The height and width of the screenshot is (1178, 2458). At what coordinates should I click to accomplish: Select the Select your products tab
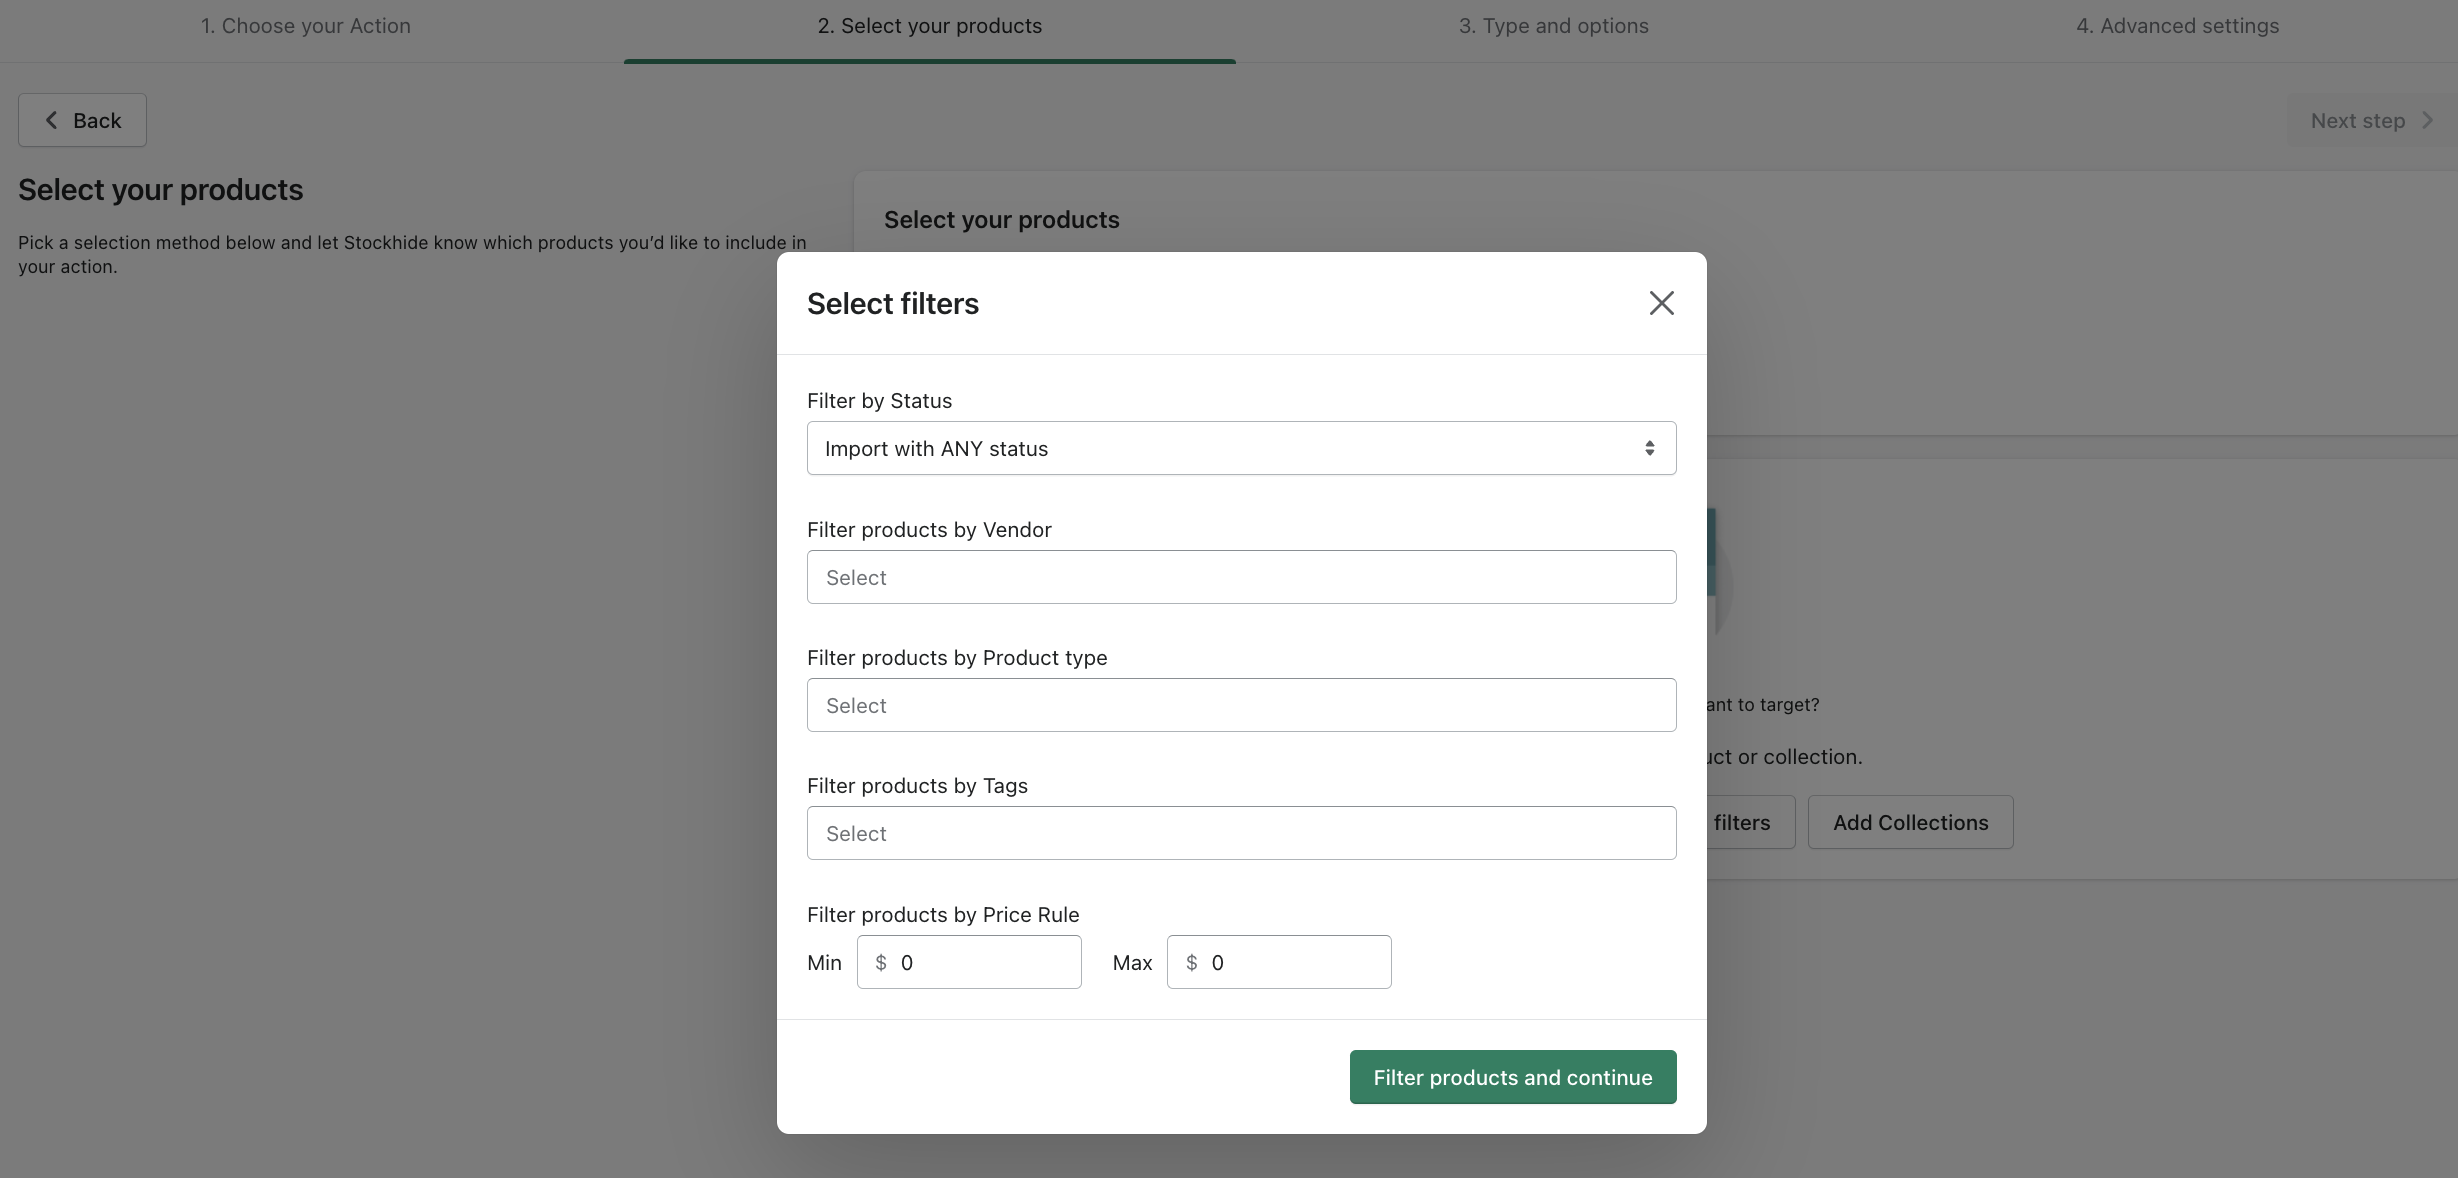tap(929, 26)
